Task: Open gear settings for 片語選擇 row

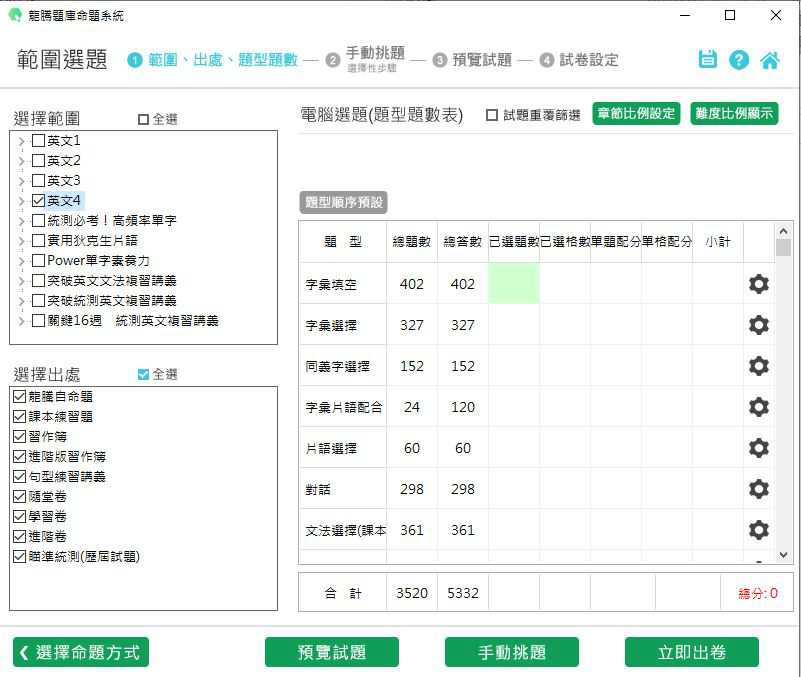Action: (x=759, y=448)
